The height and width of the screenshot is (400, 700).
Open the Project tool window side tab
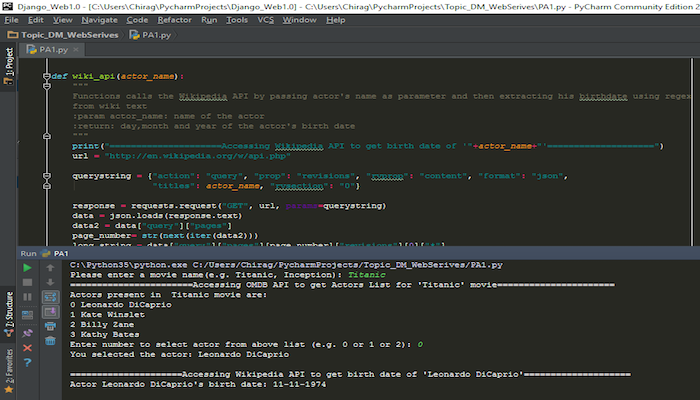click(x=8, y=66)
